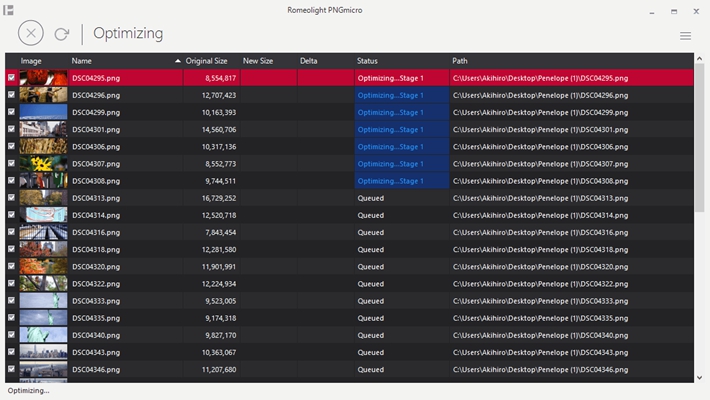Click the Queued status of DSC04313.png
This screenshot has height=400, width=710.
370,198
